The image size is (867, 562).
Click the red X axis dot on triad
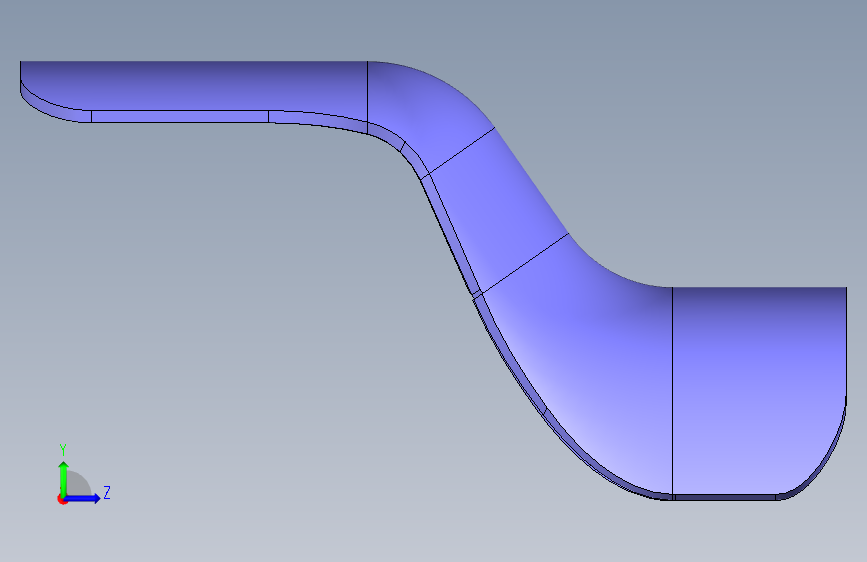62,500
